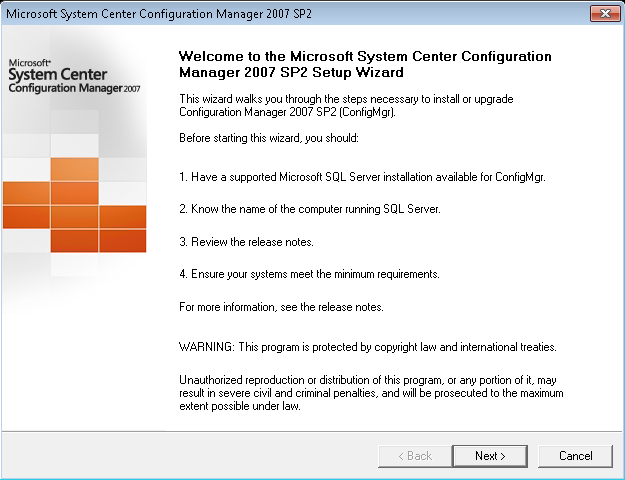Click the 'For more information' release notes line

[281, 307]
